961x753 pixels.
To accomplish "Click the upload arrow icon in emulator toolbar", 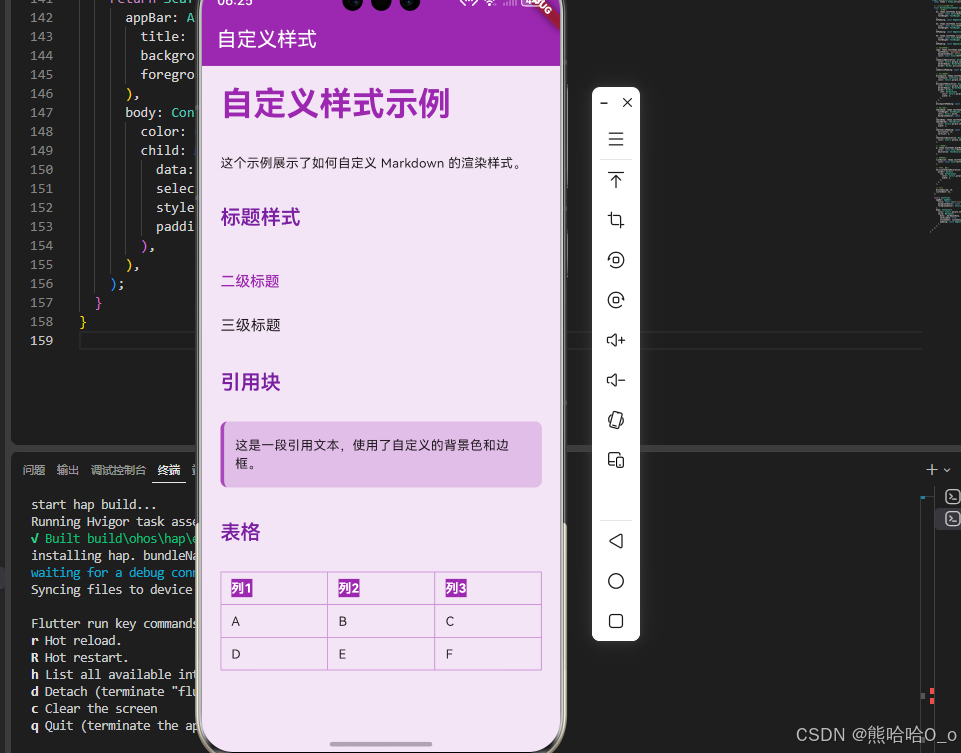I will tap(615, 180).
